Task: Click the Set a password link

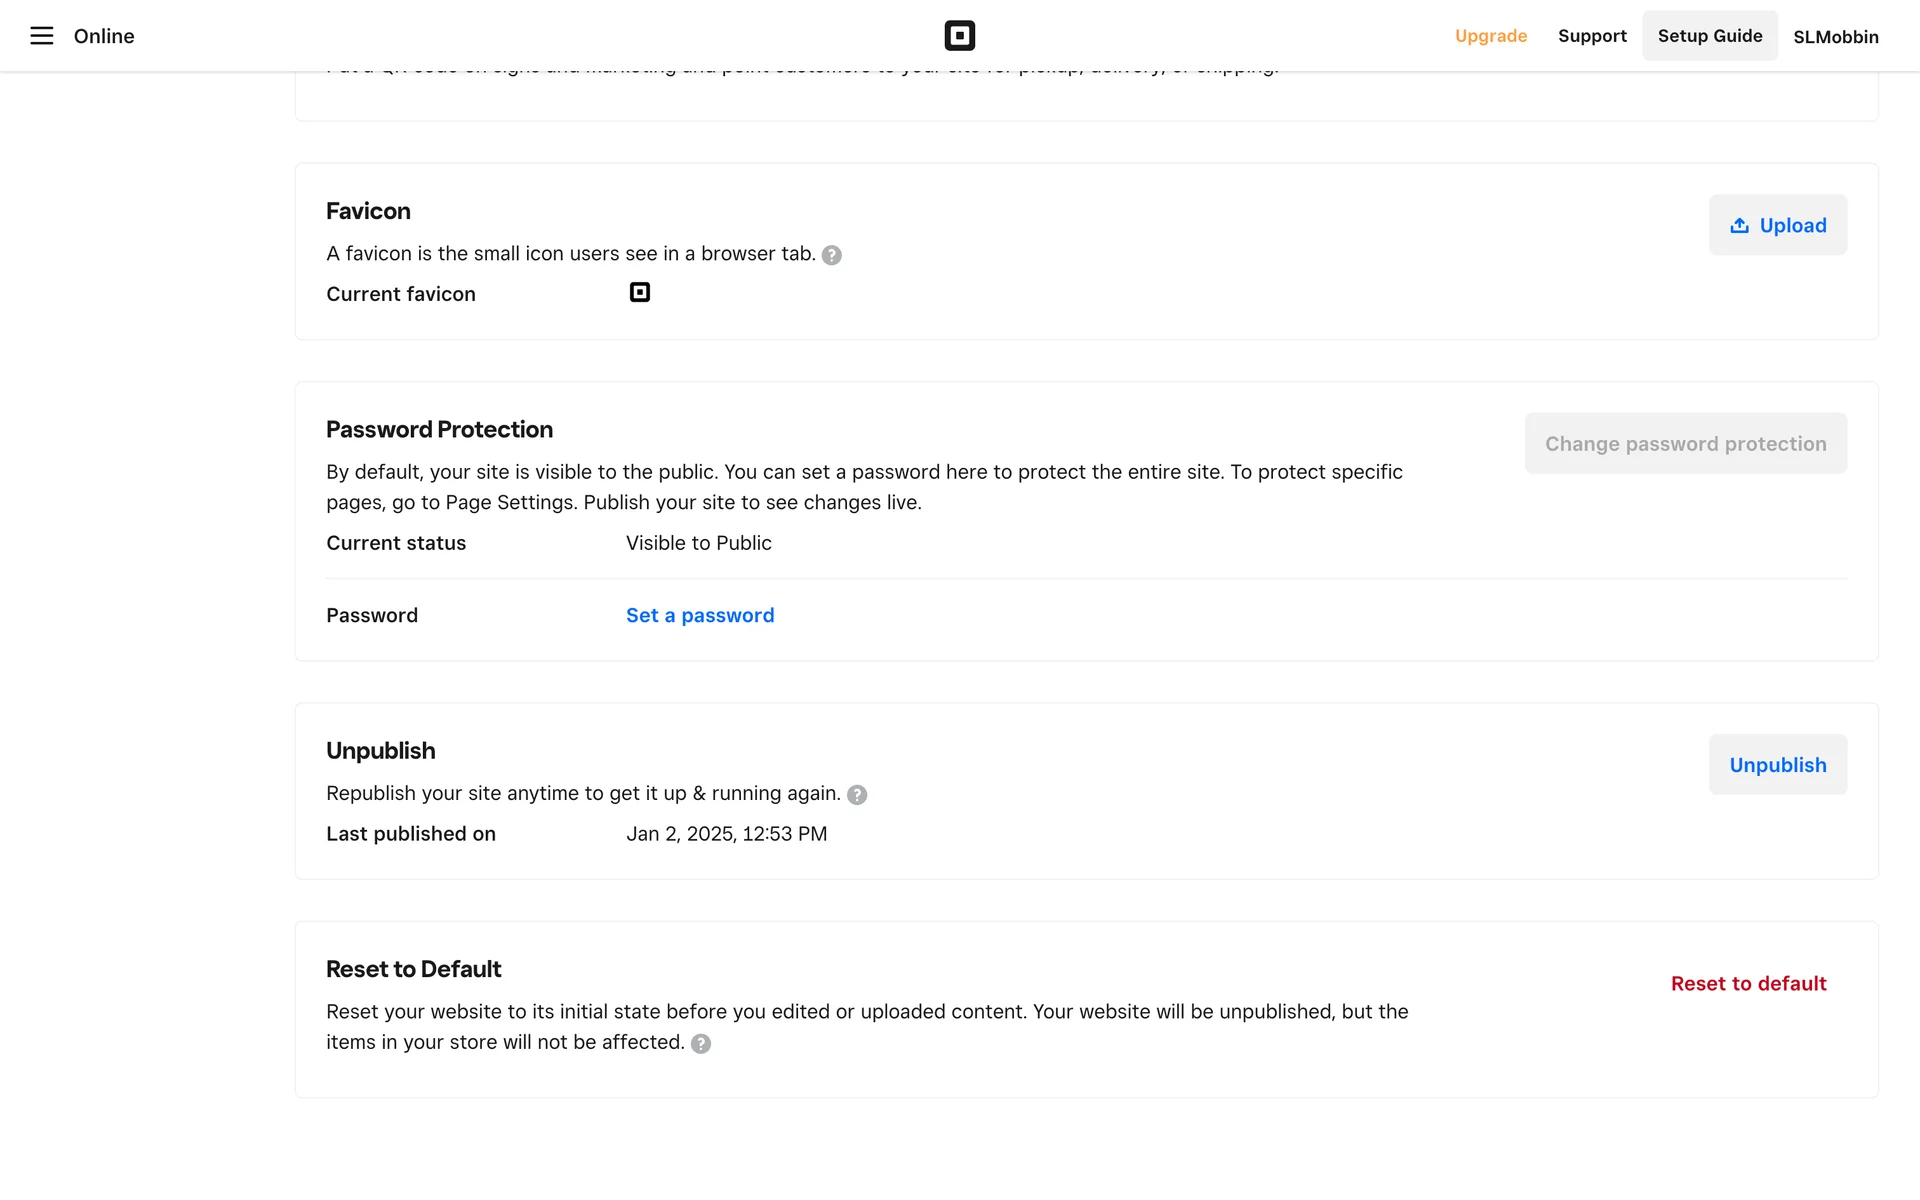Action: tap(700, 616)
